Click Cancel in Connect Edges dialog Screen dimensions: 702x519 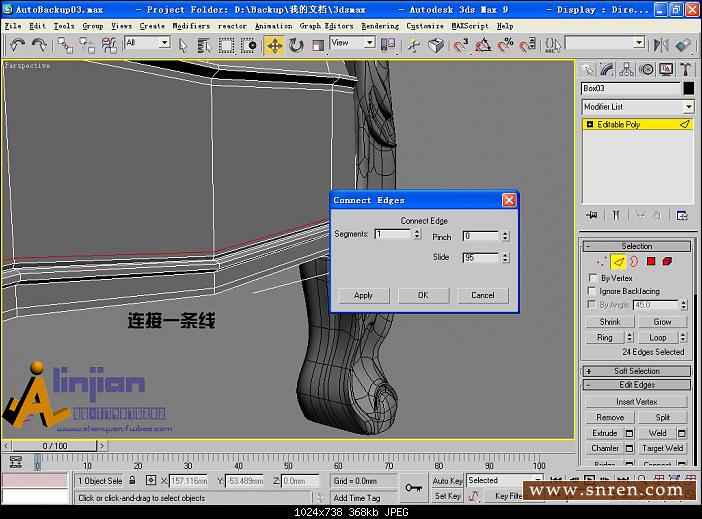click(x=483, y=296)
